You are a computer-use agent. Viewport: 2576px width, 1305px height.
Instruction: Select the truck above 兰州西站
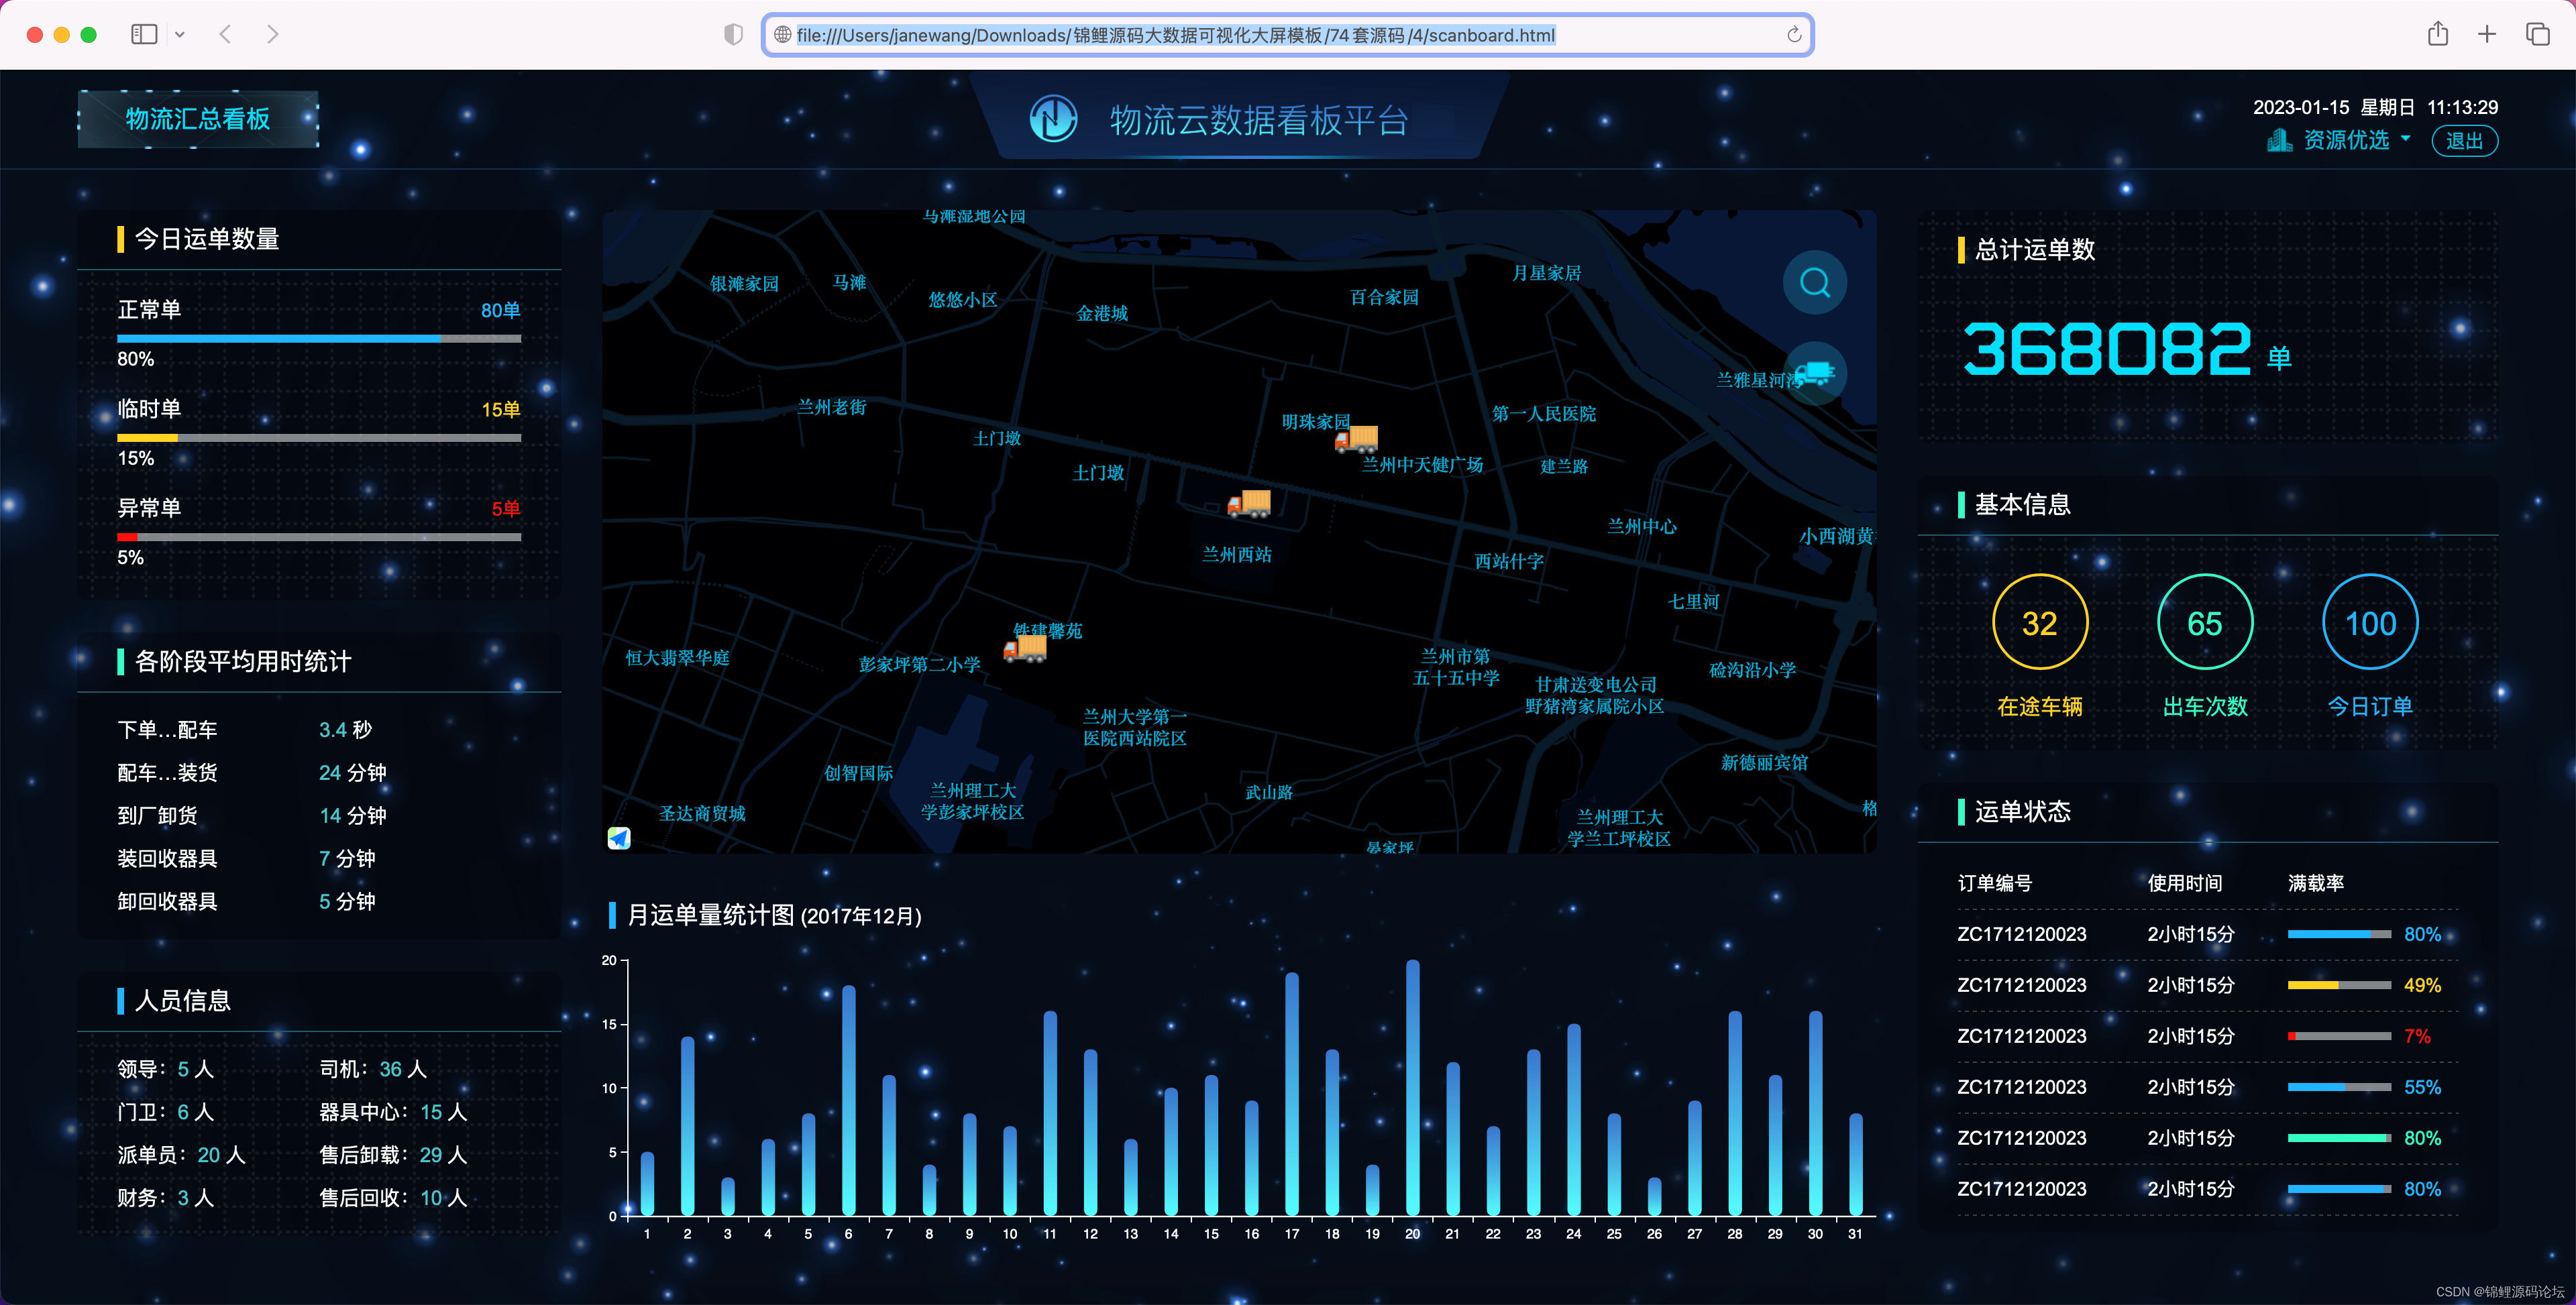click(x=1249, y=503)
